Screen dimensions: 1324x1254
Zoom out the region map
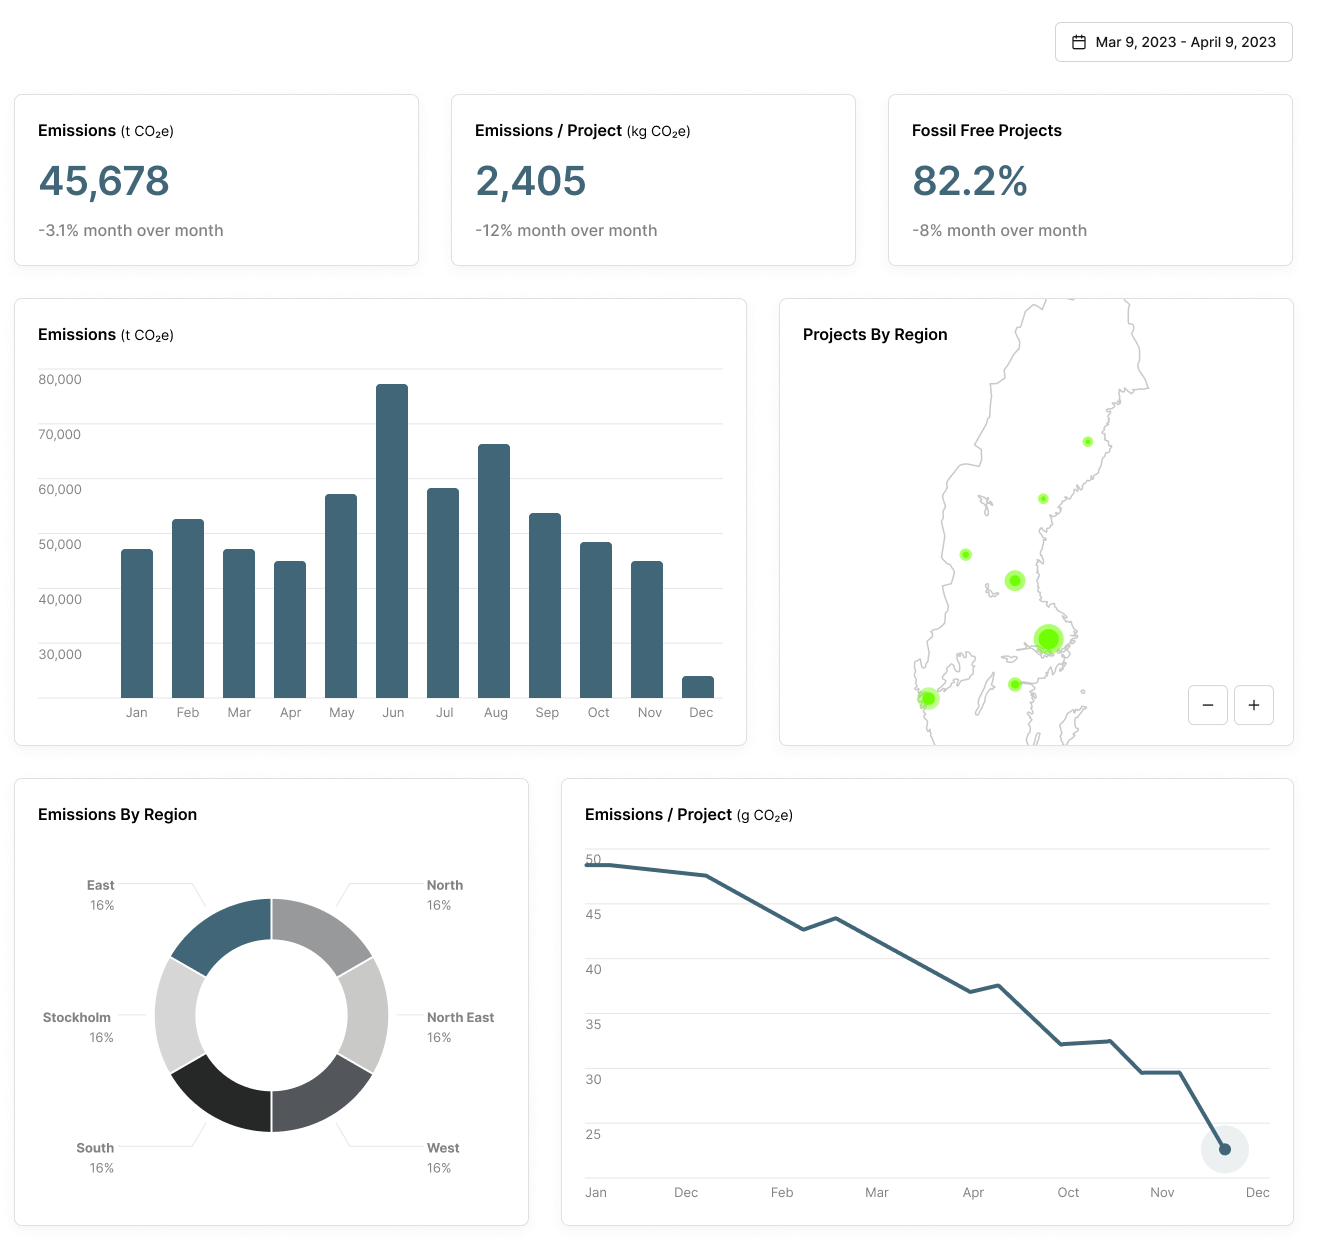pyautogui.click(x=1207, y=705)
